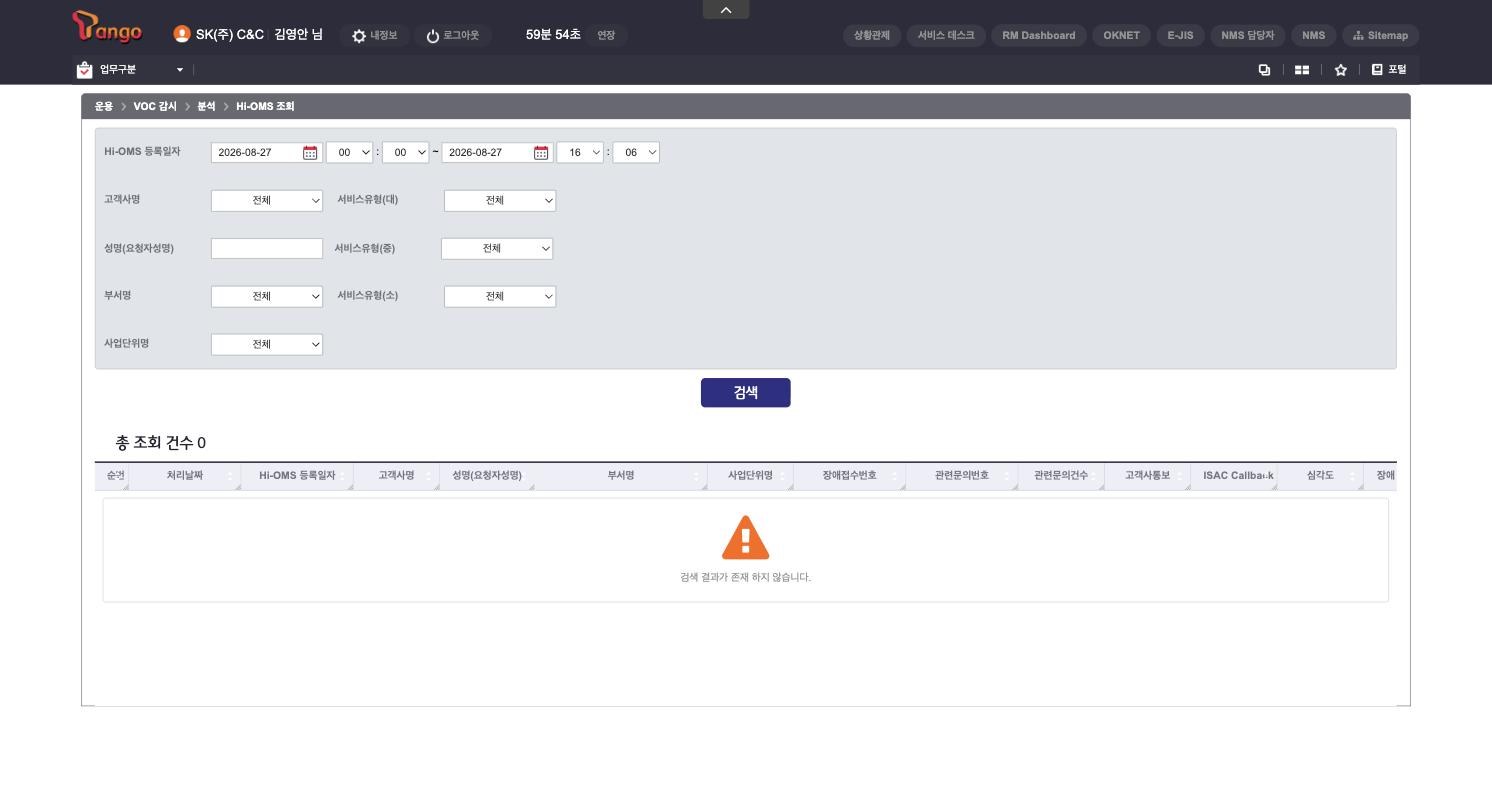Sort by Hi-OMS 등록일자 column header

[x=297, y=476]
